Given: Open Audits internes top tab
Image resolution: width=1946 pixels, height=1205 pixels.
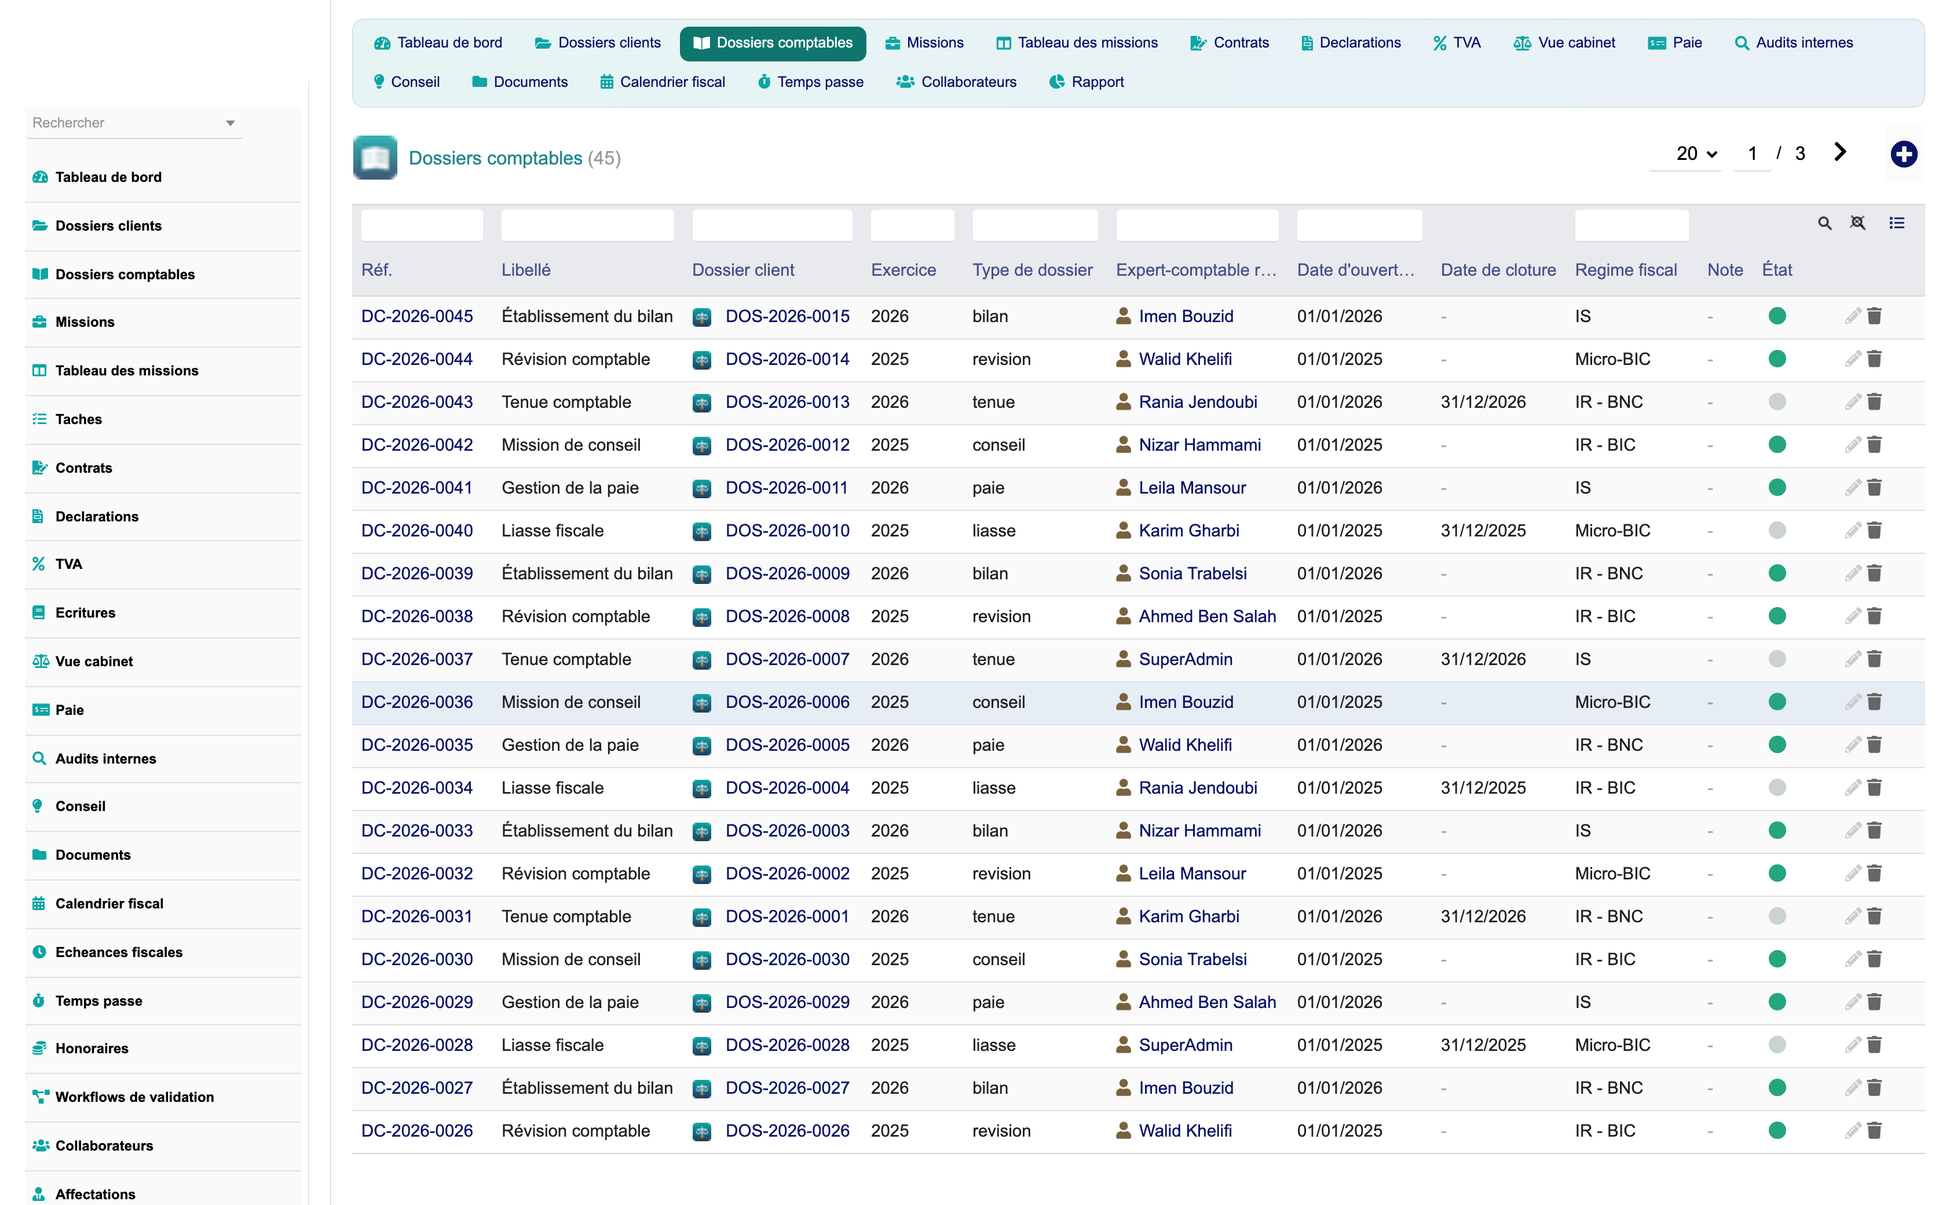Looking at the screenshot, I should pyautogui.click(x=1793, y=43).
